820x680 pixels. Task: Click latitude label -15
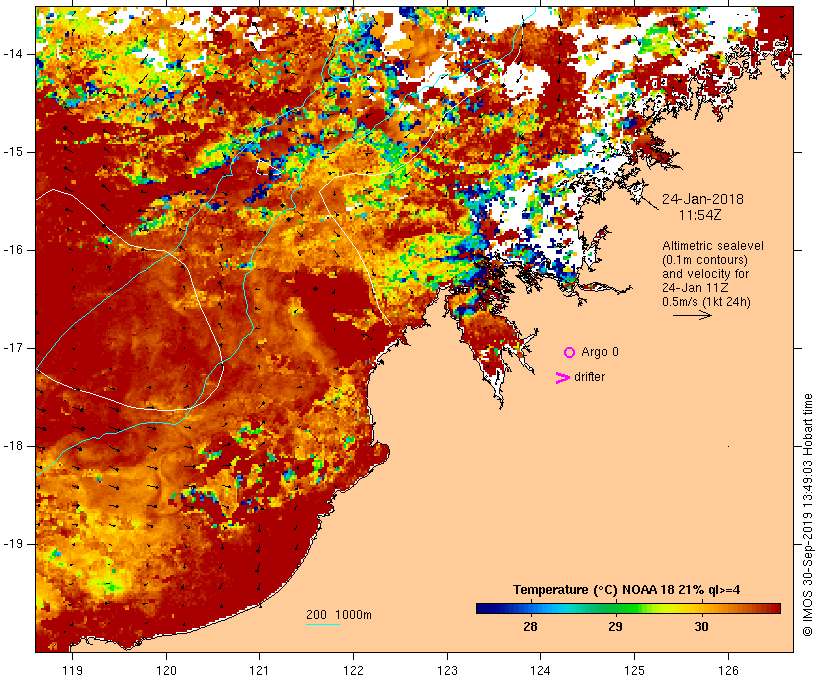tap(12, 152)
